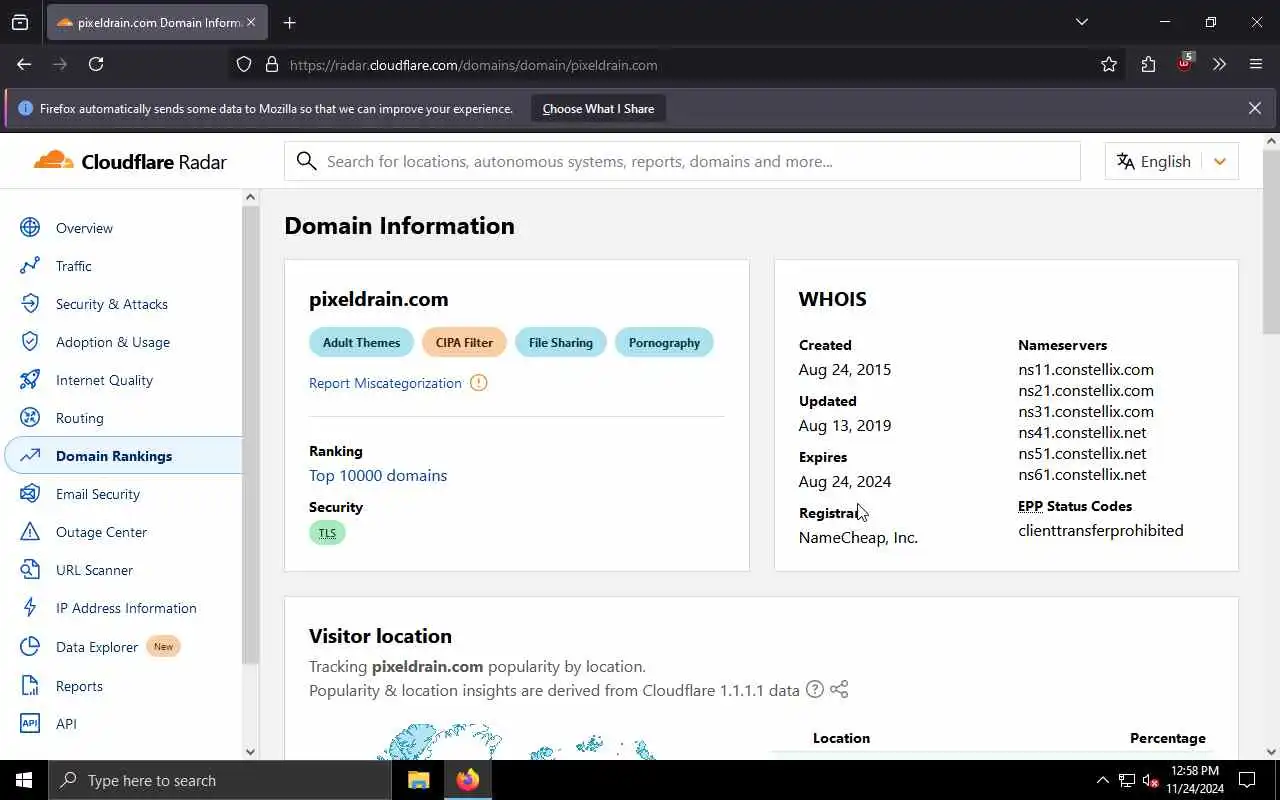Viewport: 1280px width, 800px height.
Task: Open URL Scanner menu item
Action: [x=94, y=570]
